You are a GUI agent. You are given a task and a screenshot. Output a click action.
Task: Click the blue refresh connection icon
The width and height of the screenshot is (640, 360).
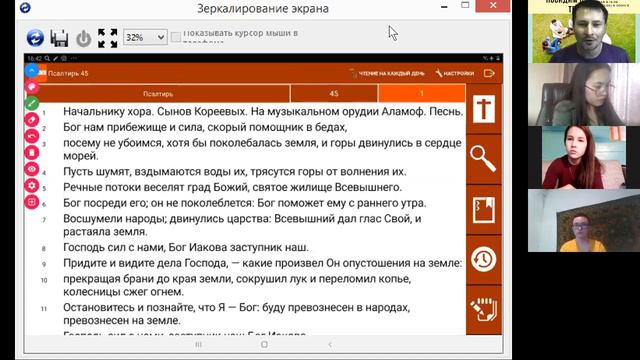pyautogui.click(x=35, y=38)
